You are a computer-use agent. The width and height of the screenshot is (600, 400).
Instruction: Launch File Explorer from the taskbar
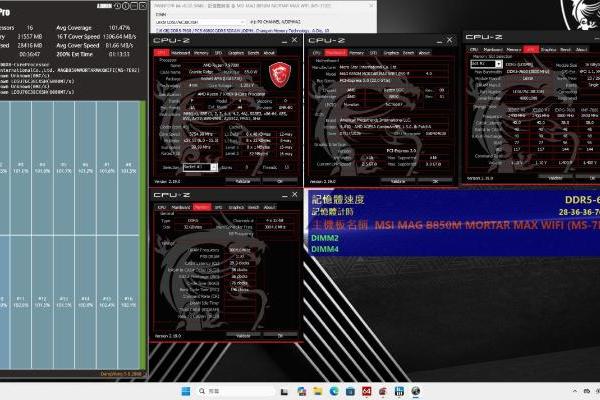pyautogui.click(x=317, y=391)
